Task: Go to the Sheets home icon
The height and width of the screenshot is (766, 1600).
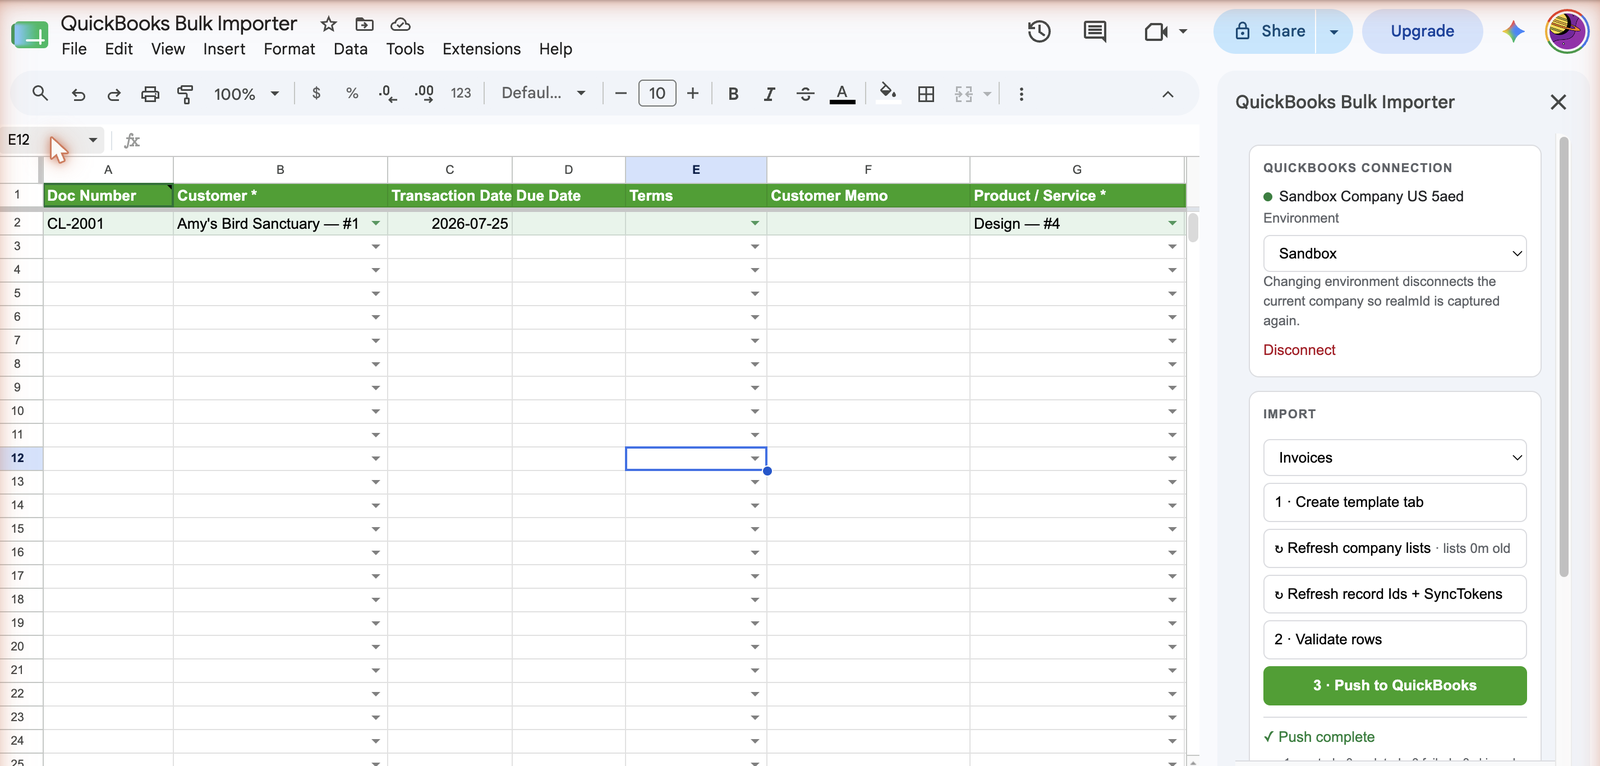Action: [x=30, y=35]
